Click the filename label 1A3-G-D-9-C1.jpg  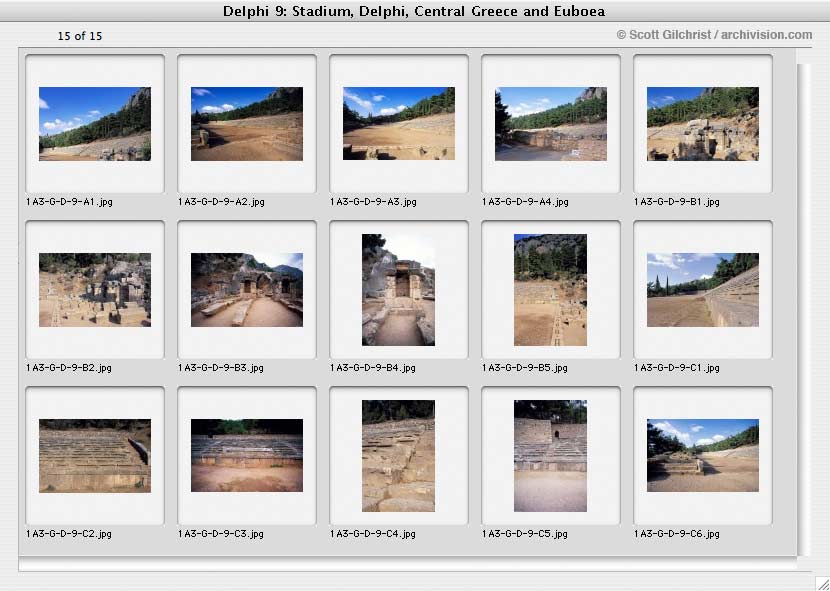[677, 368]
